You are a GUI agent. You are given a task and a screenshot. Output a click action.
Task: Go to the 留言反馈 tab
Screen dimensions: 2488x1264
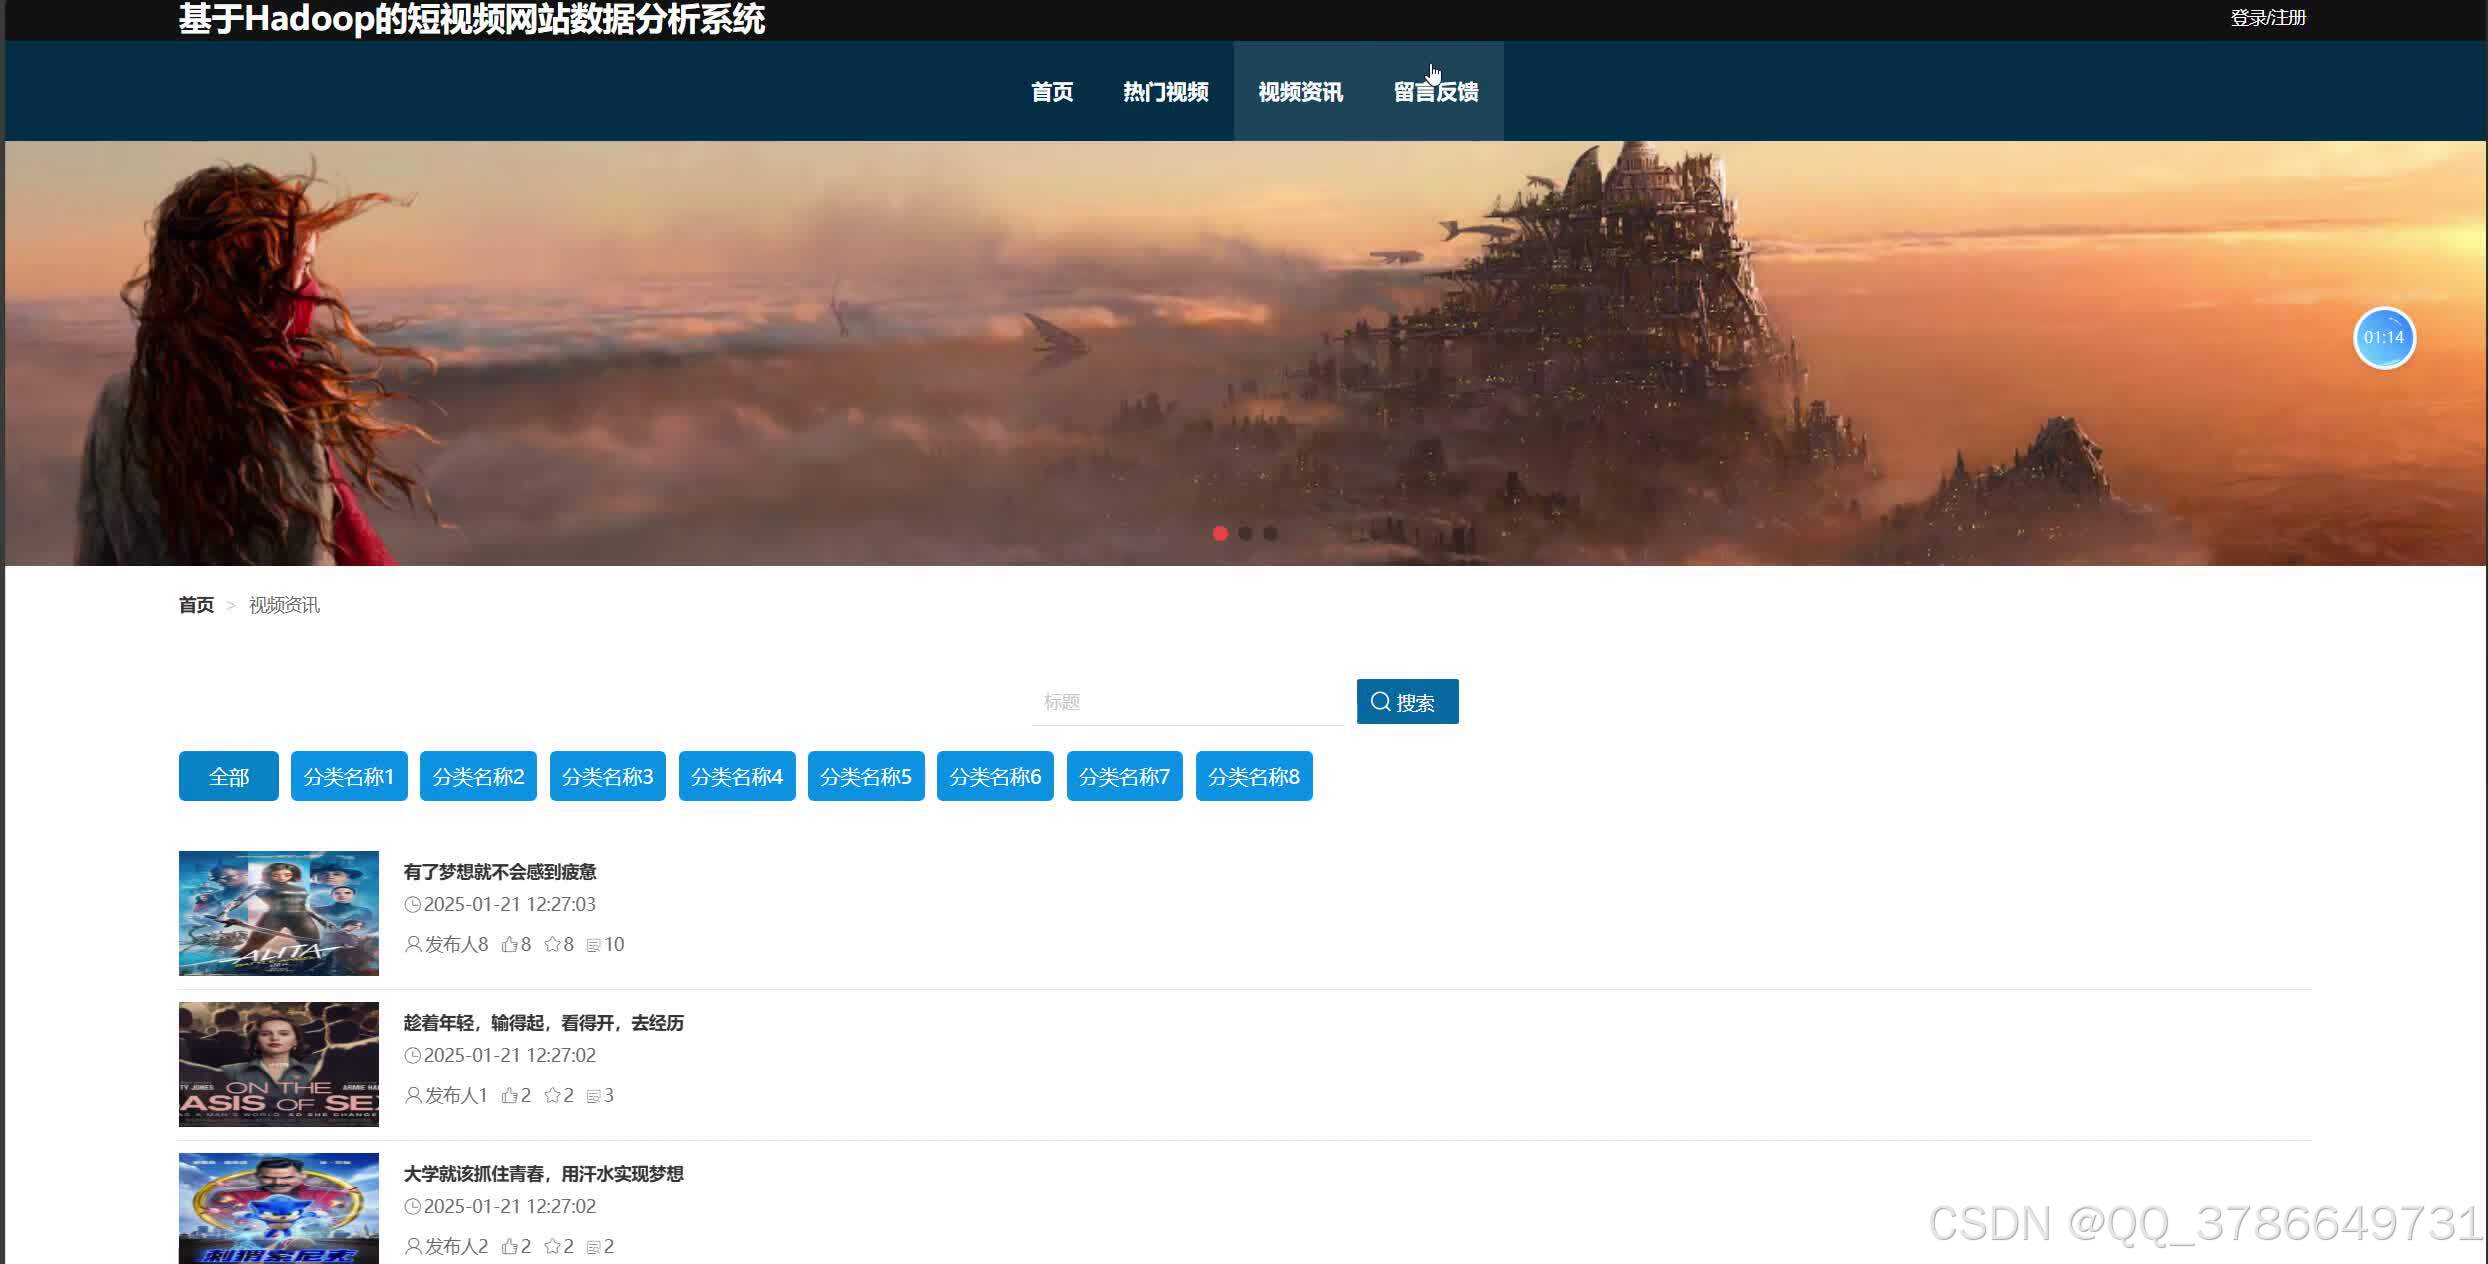coord(1436,92)
